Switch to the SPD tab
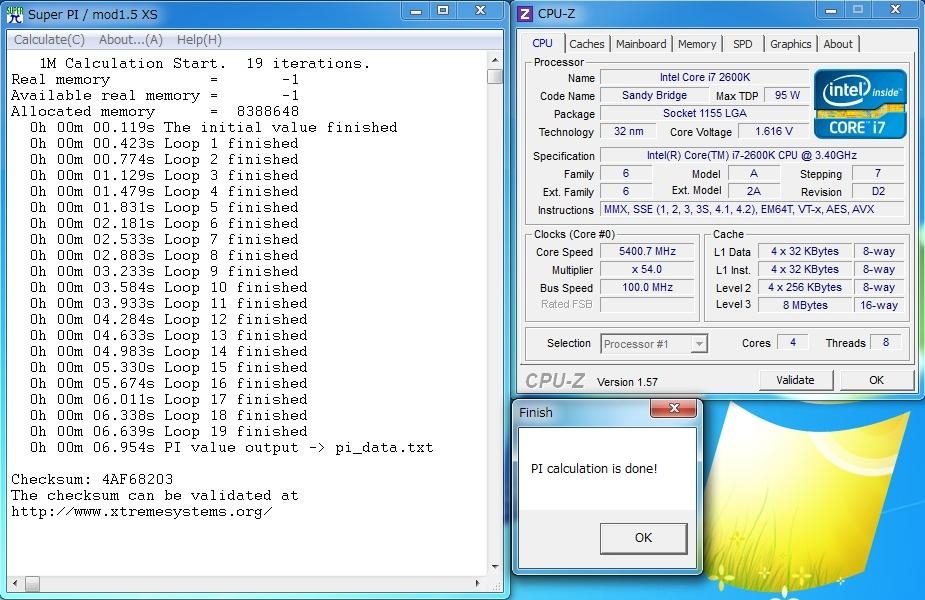Viewport: 925px width, 600px height. tap(742, 44)
